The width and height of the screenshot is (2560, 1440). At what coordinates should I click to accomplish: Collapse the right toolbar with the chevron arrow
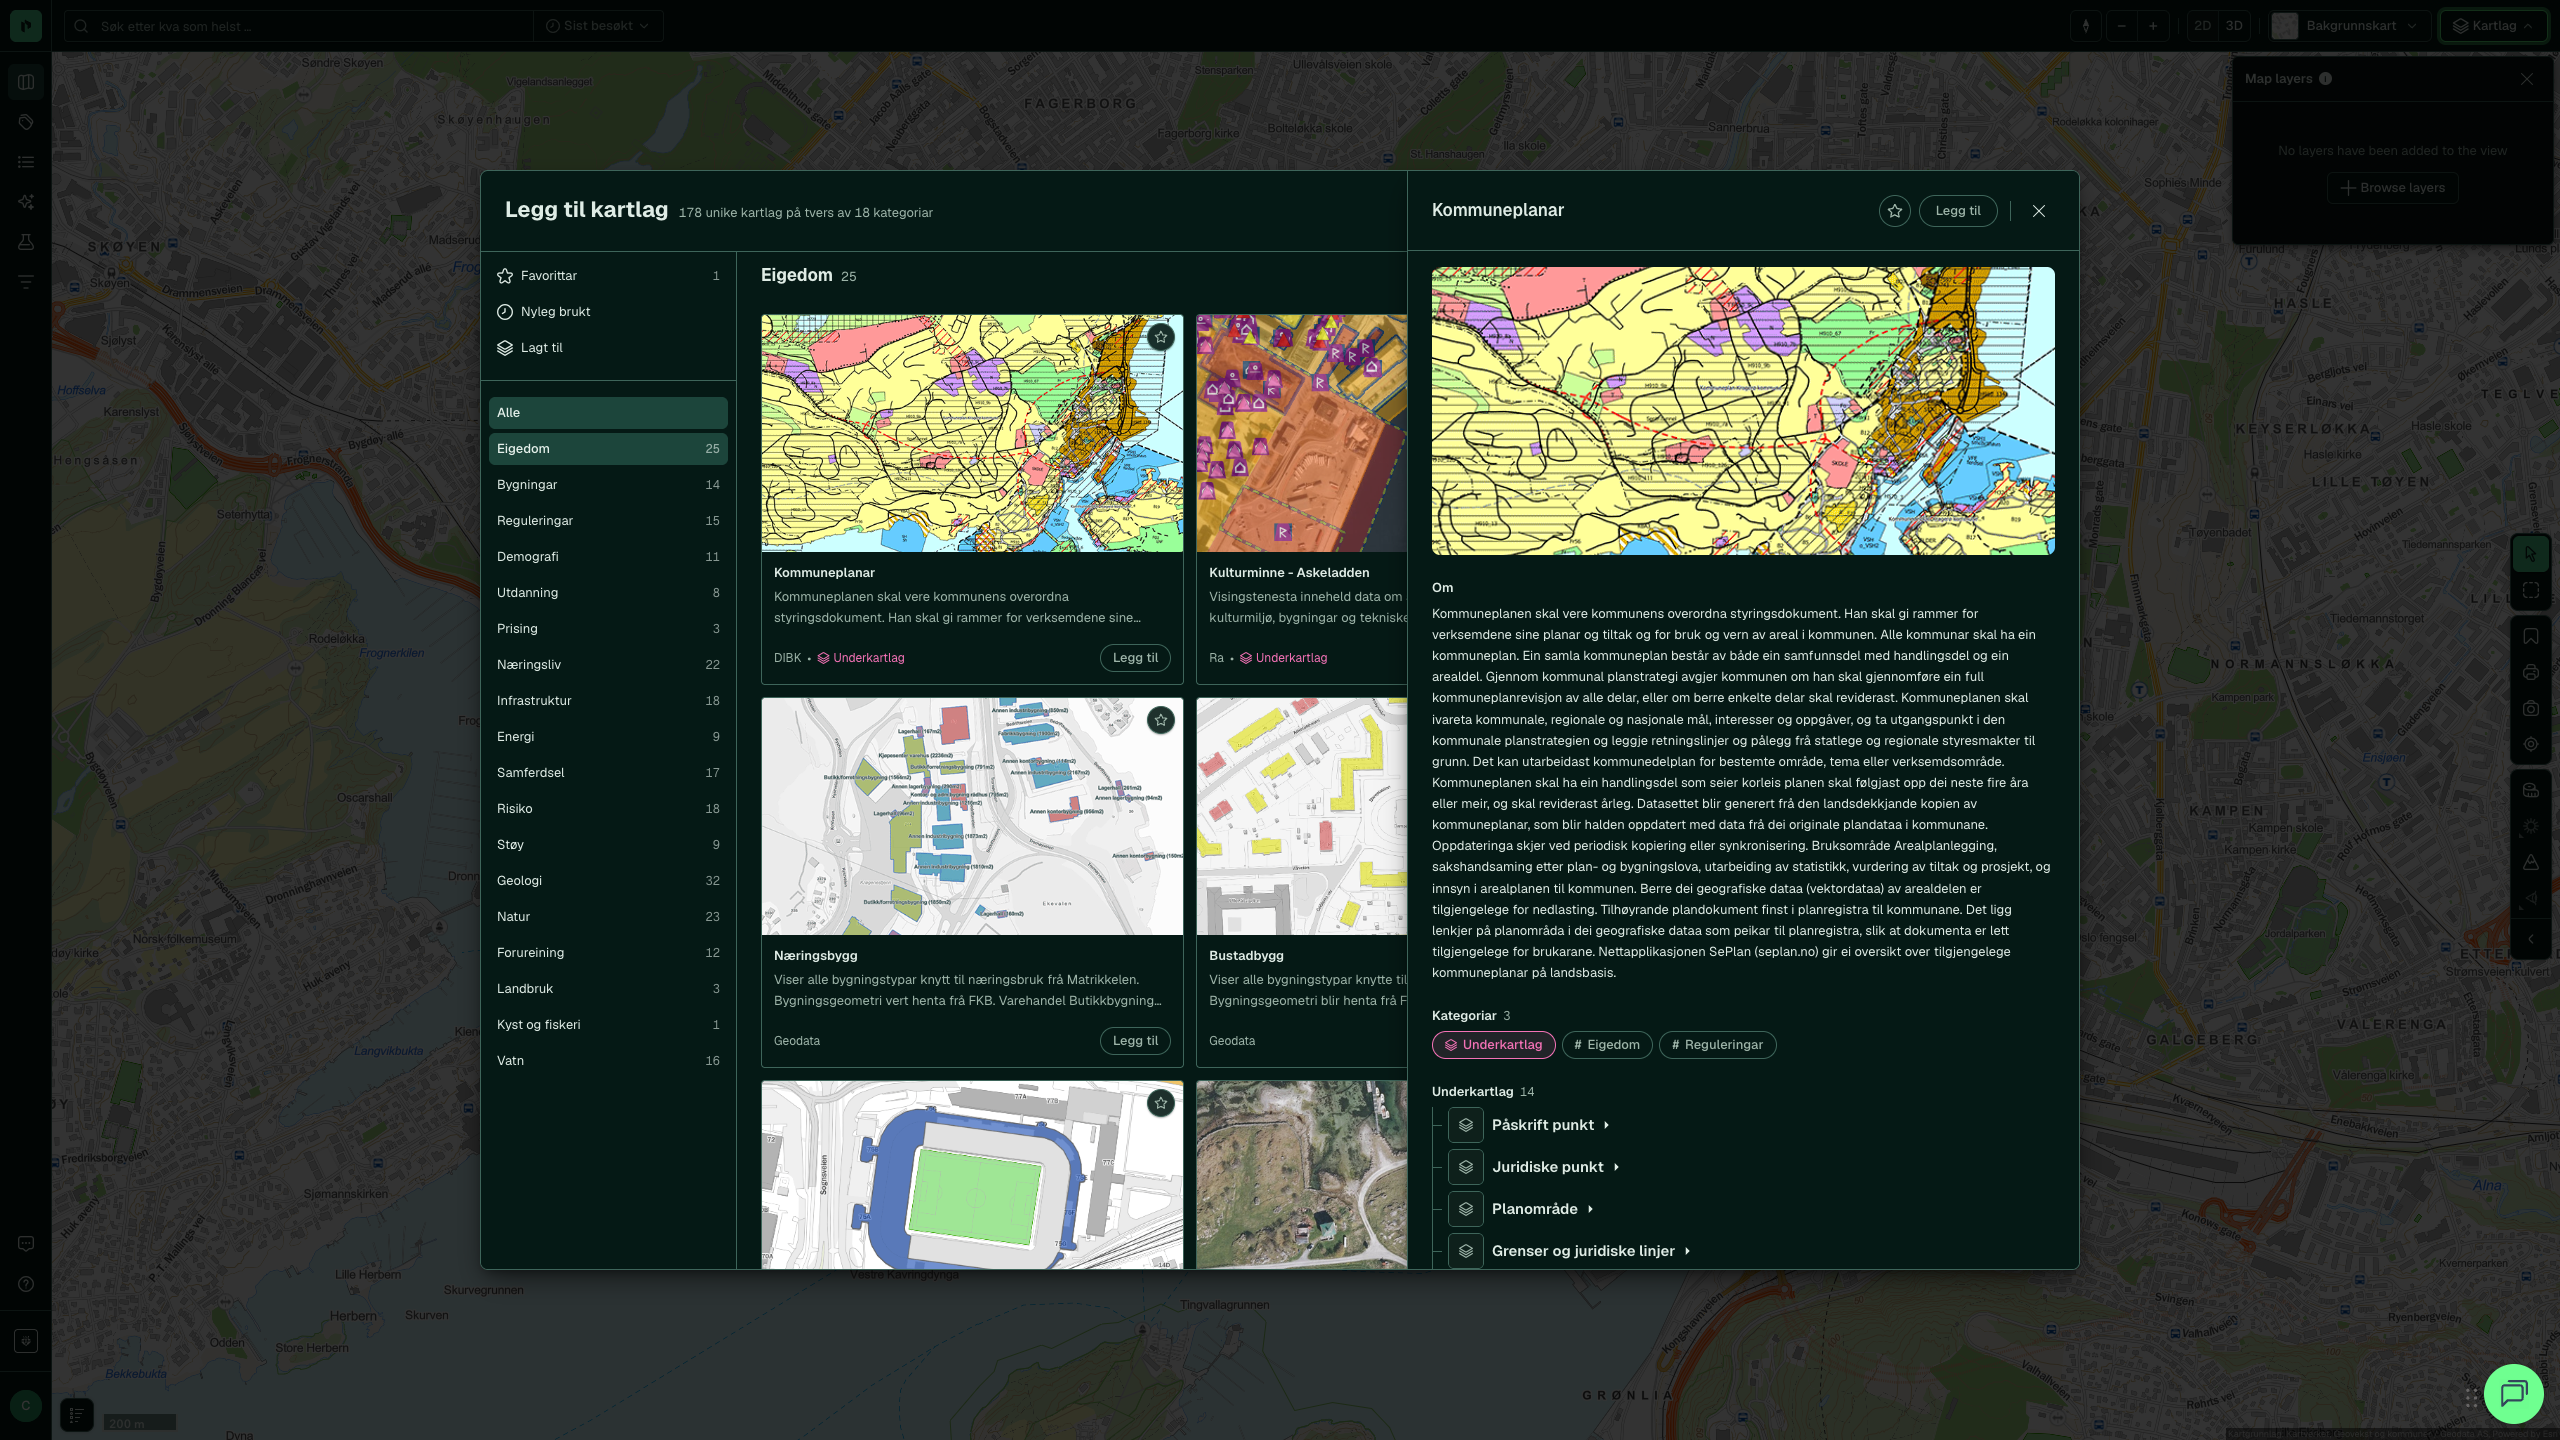point(2531,939)
